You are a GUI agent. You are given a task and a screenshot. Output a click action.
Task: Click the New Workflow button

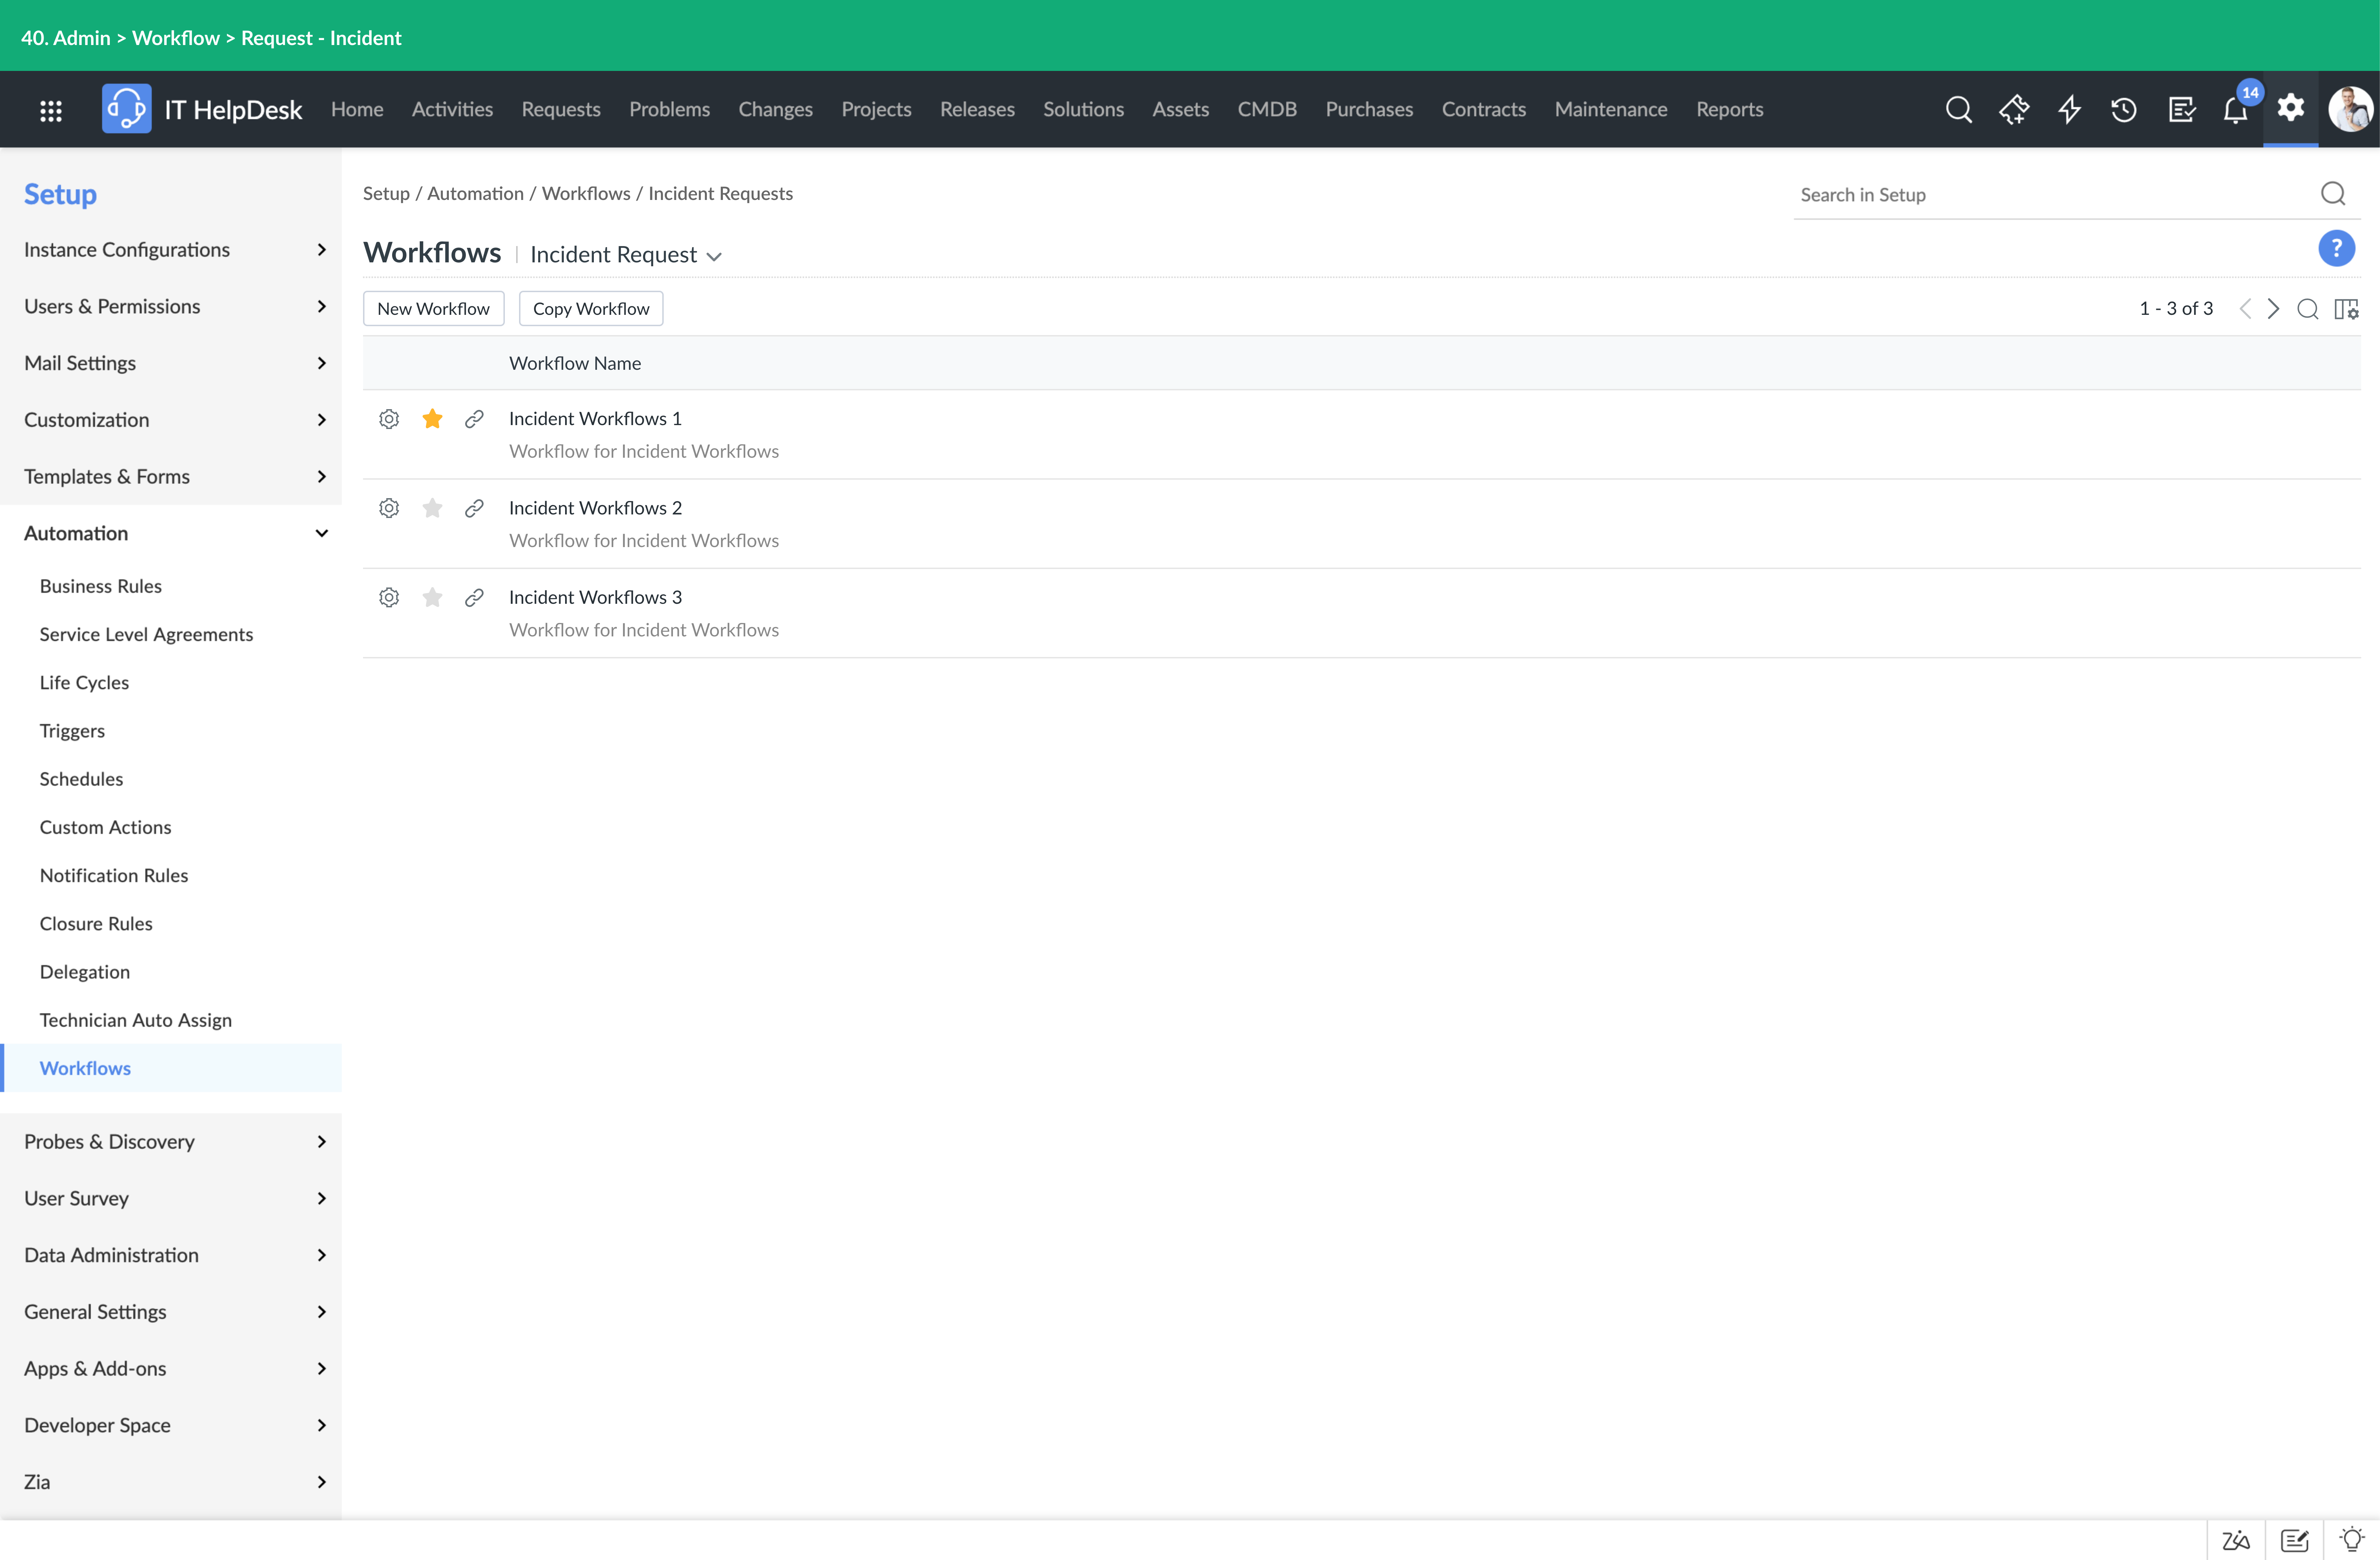click(434, 309)
